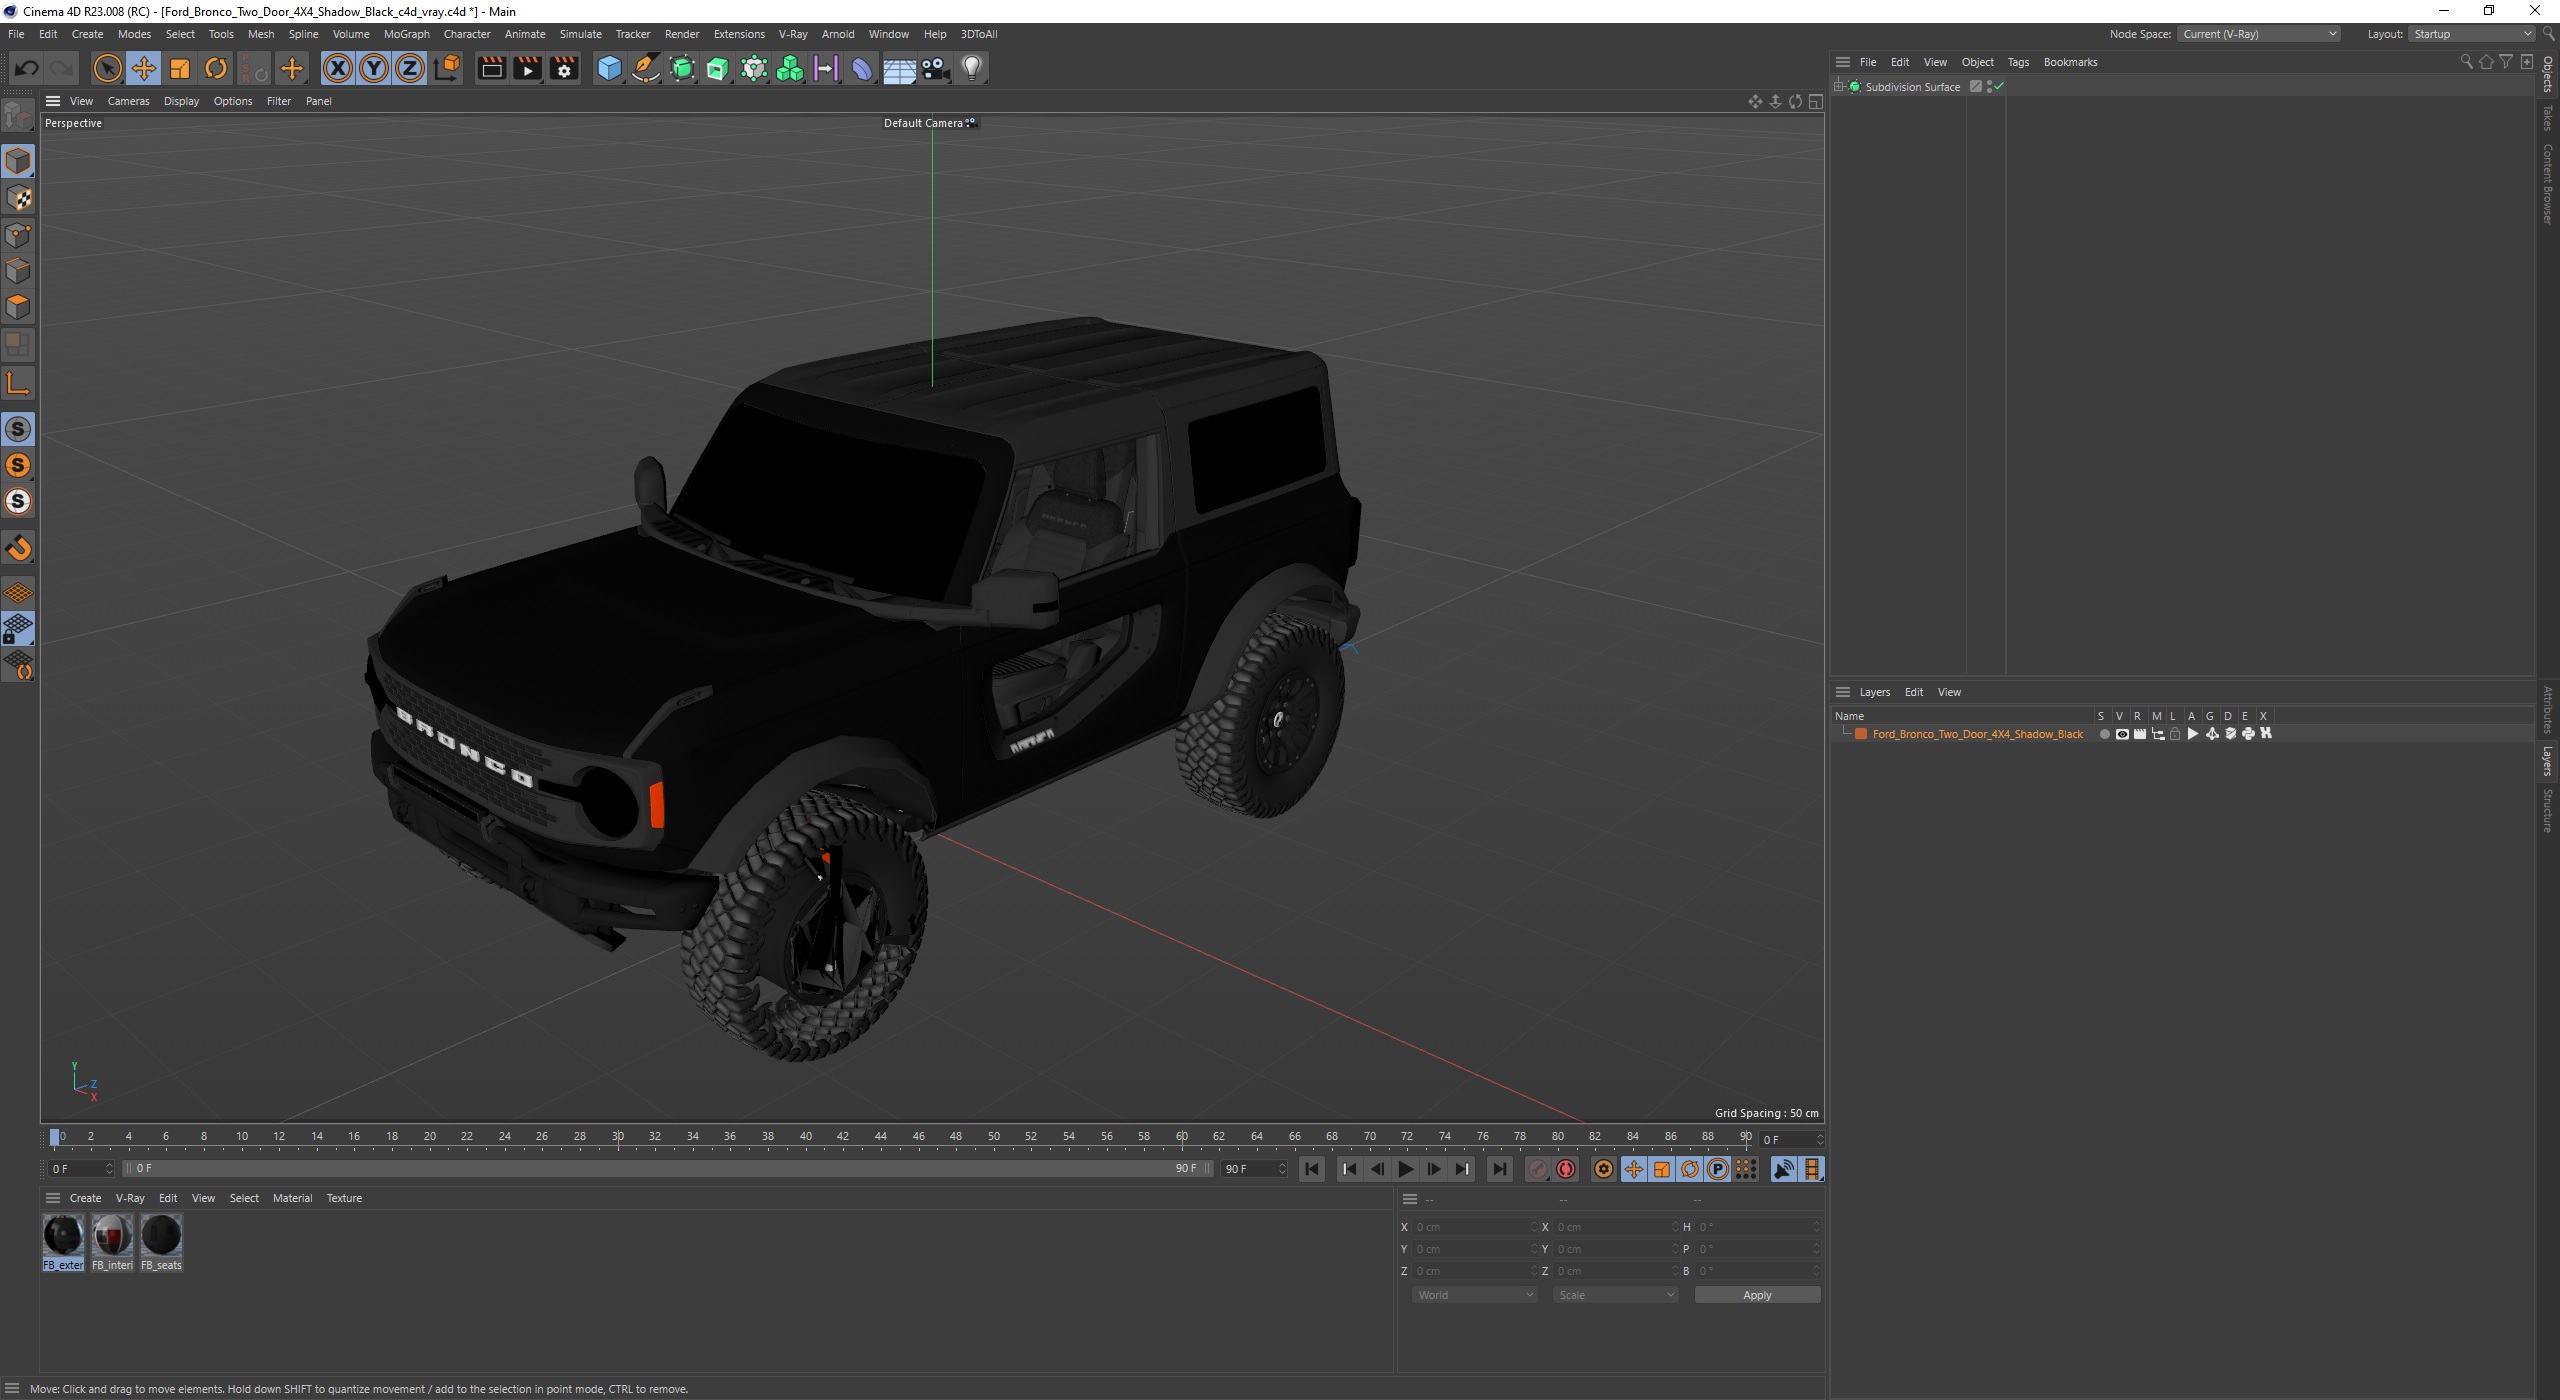This screenshot has width=2560, height=1400.
Task: Open the Spline Pen tool
Action: [646, 68]
